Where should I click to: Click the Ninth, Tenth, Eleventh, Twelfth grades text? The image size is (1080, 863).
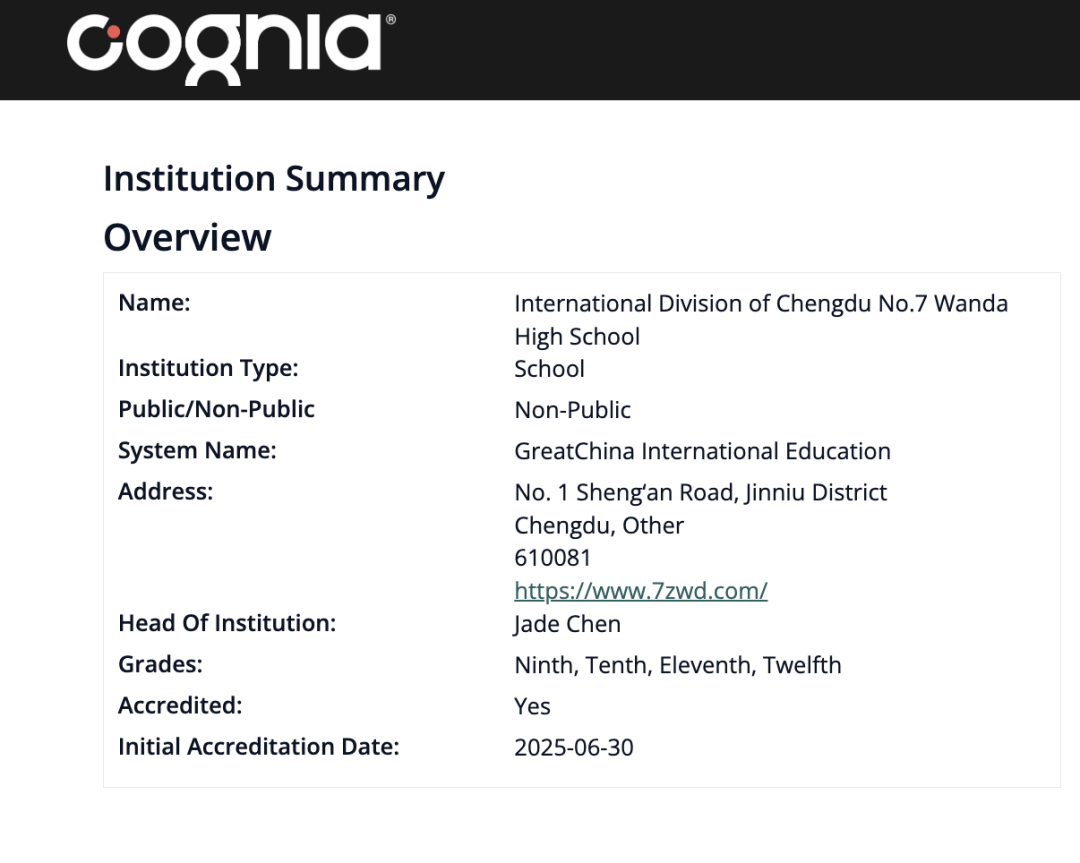[x=677, y=665]
